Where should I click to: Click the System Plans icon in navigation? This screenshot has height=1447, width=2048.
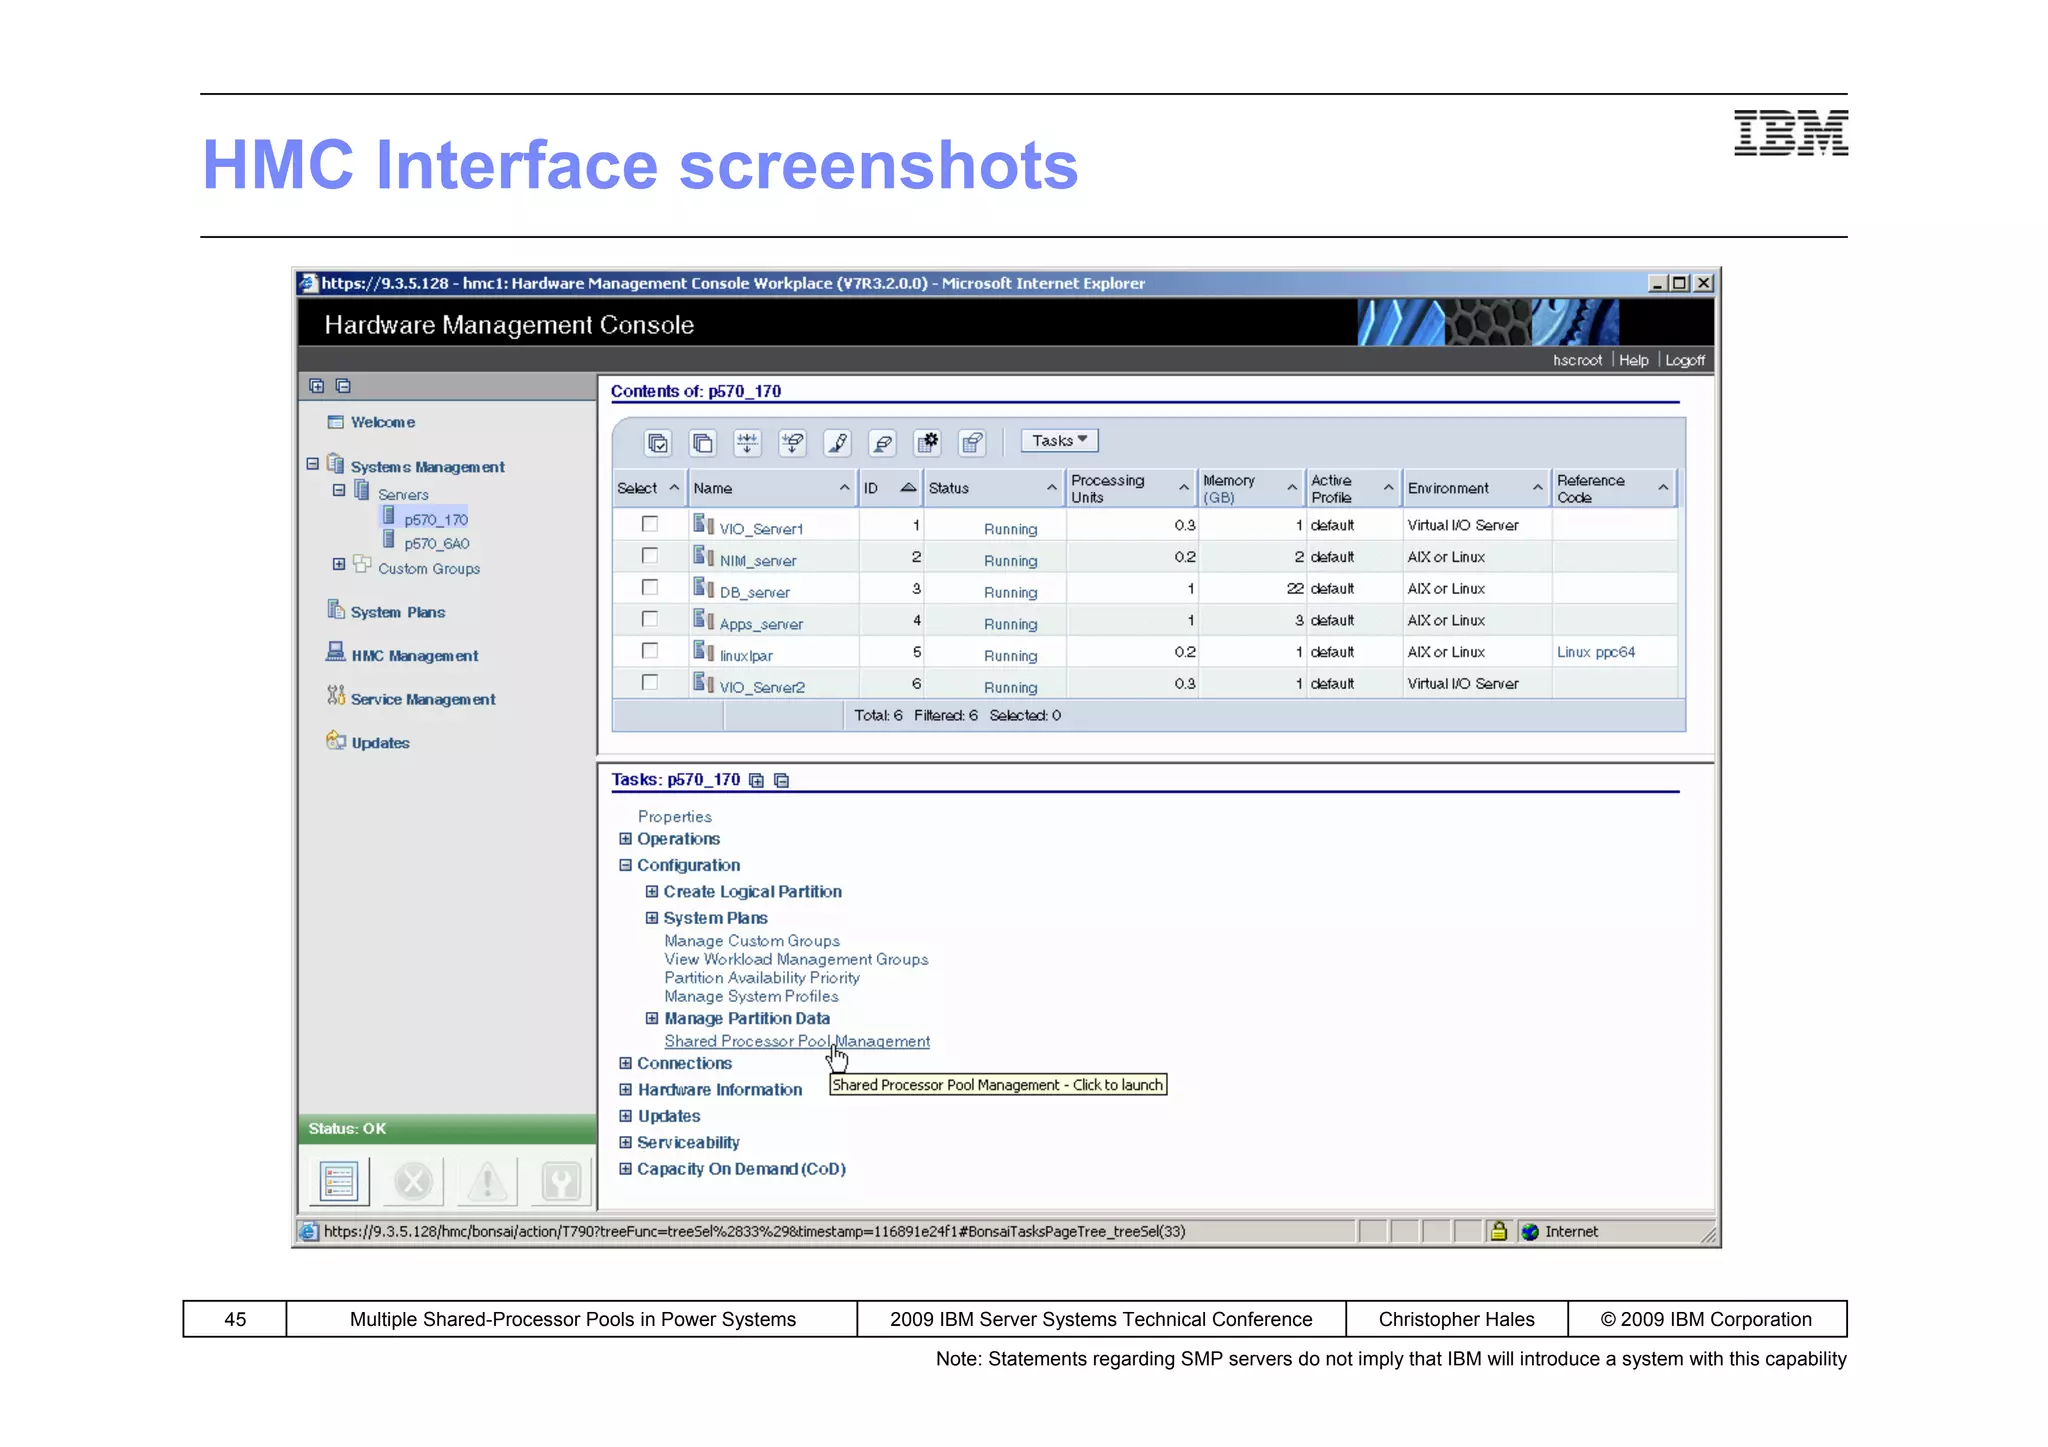coord(336,609)
